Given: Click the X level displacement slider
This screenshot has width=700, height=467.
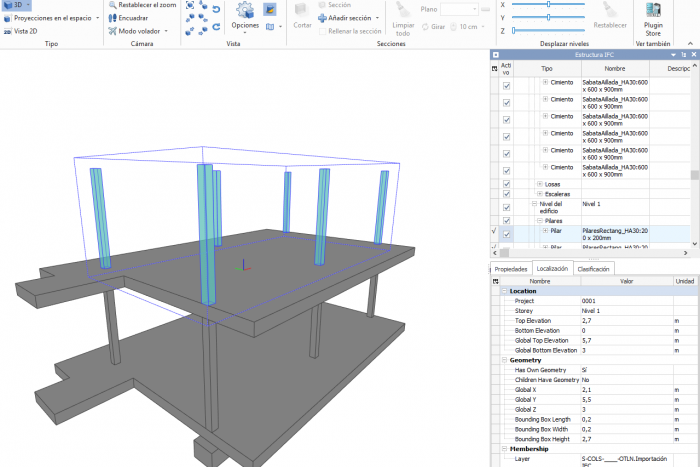Looking at the screenshot, I should click(x=548, y=5).
